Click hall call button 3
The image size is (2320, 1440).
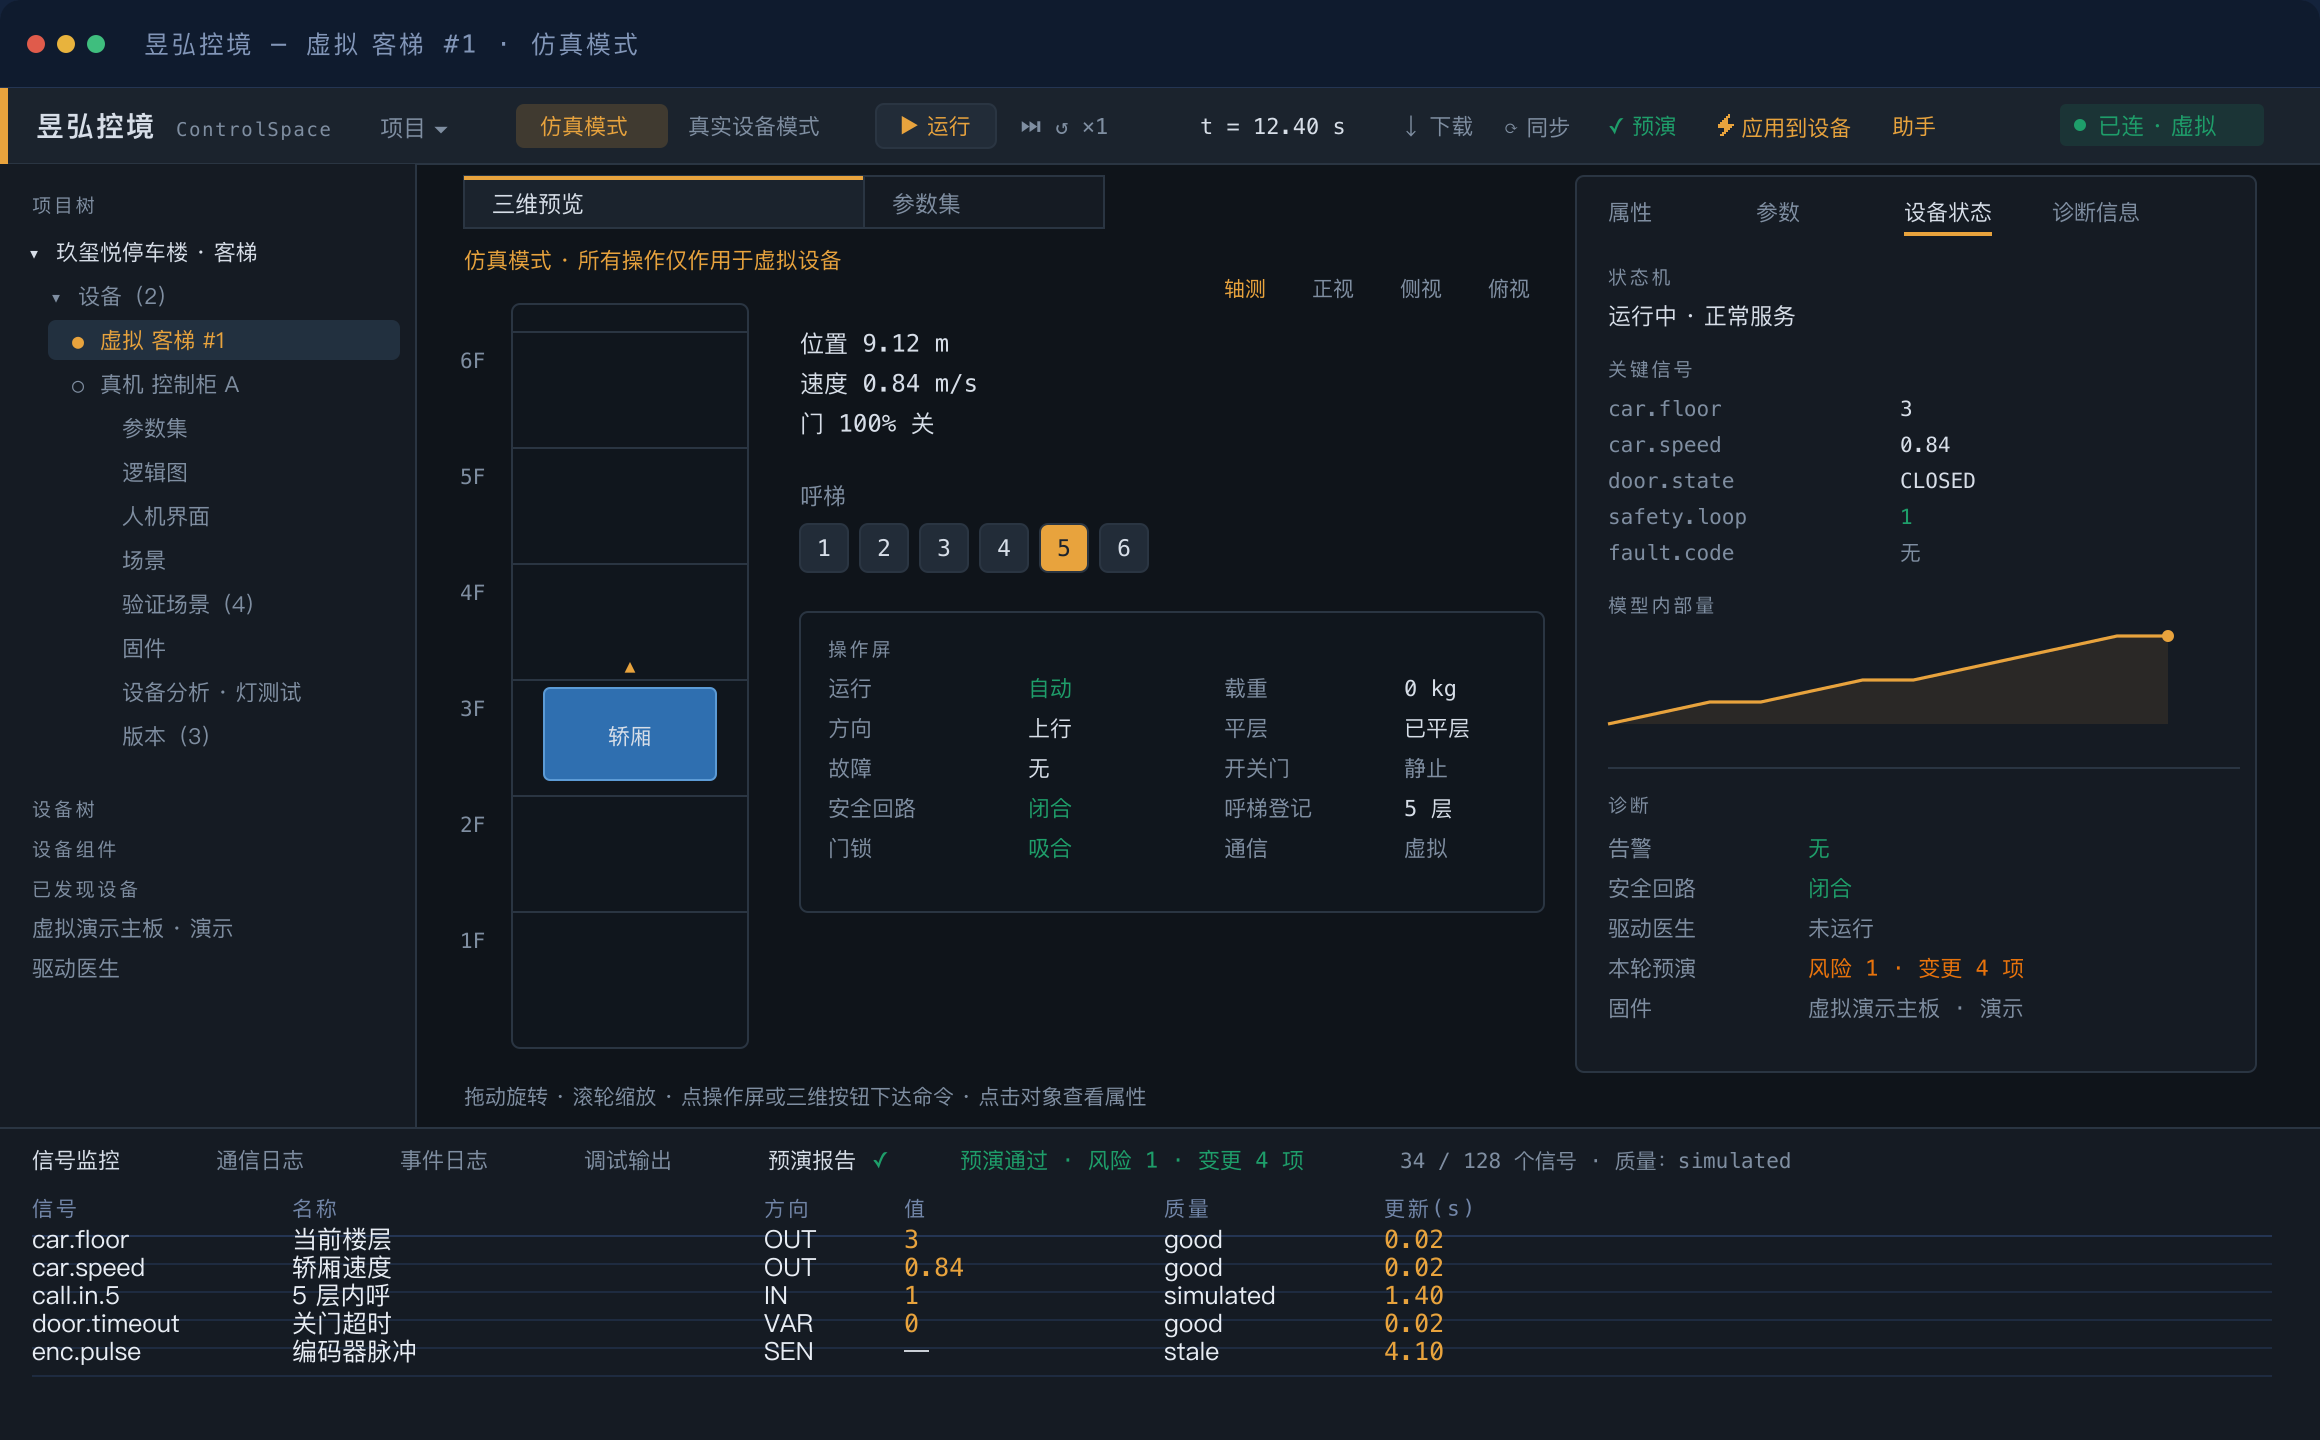[944, 548]
